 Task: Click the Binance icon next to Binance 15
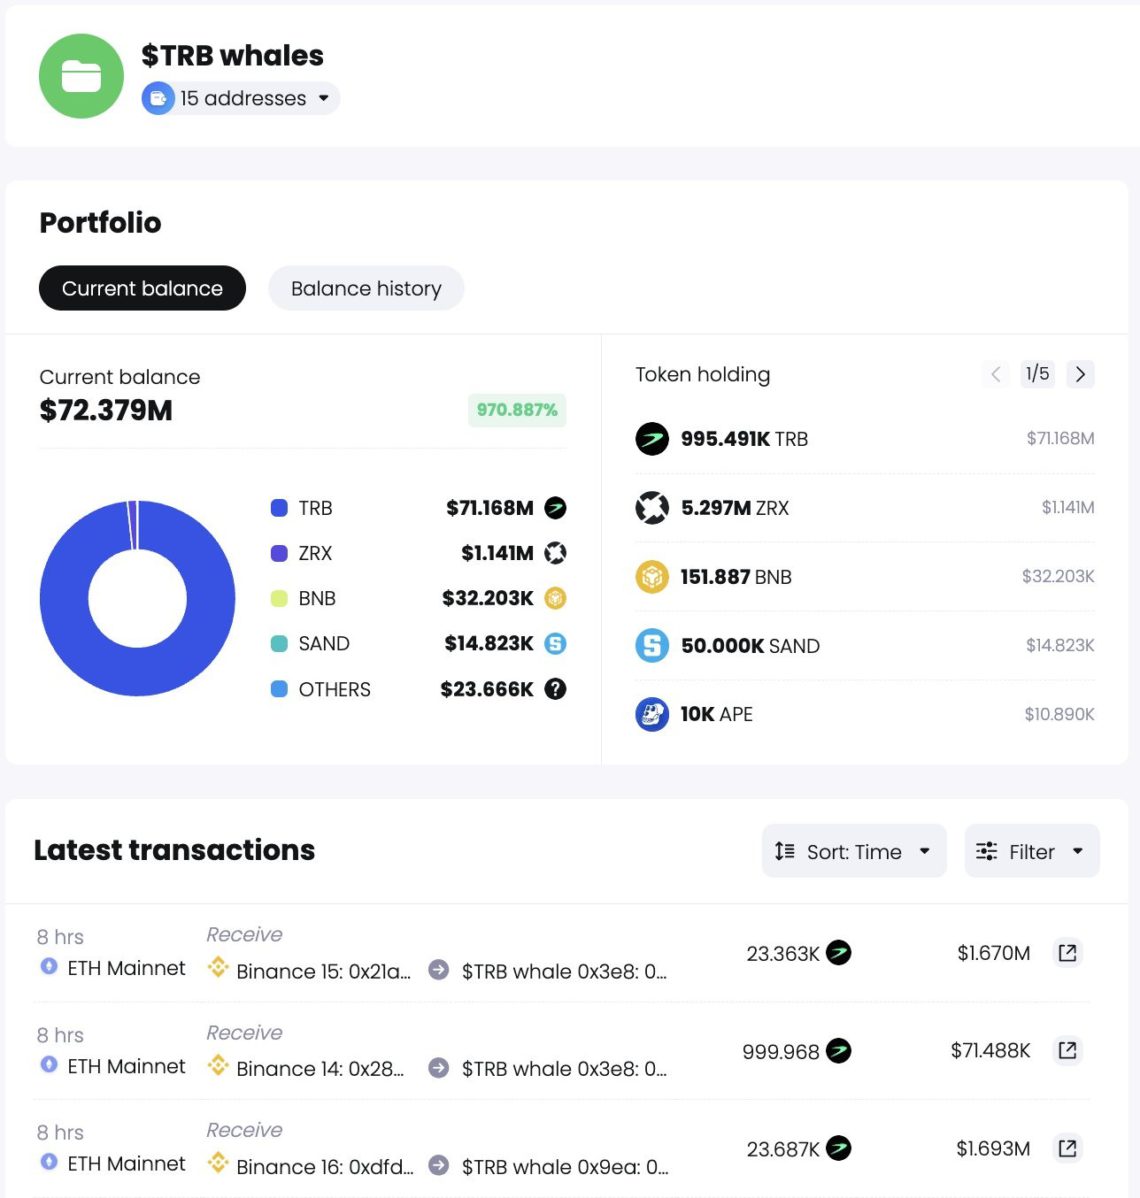218,968
